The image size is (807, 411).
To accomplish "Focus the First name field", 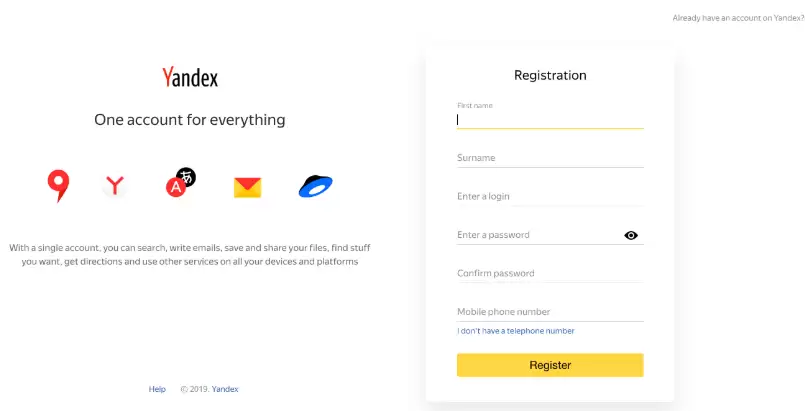I will coord(549,119).
